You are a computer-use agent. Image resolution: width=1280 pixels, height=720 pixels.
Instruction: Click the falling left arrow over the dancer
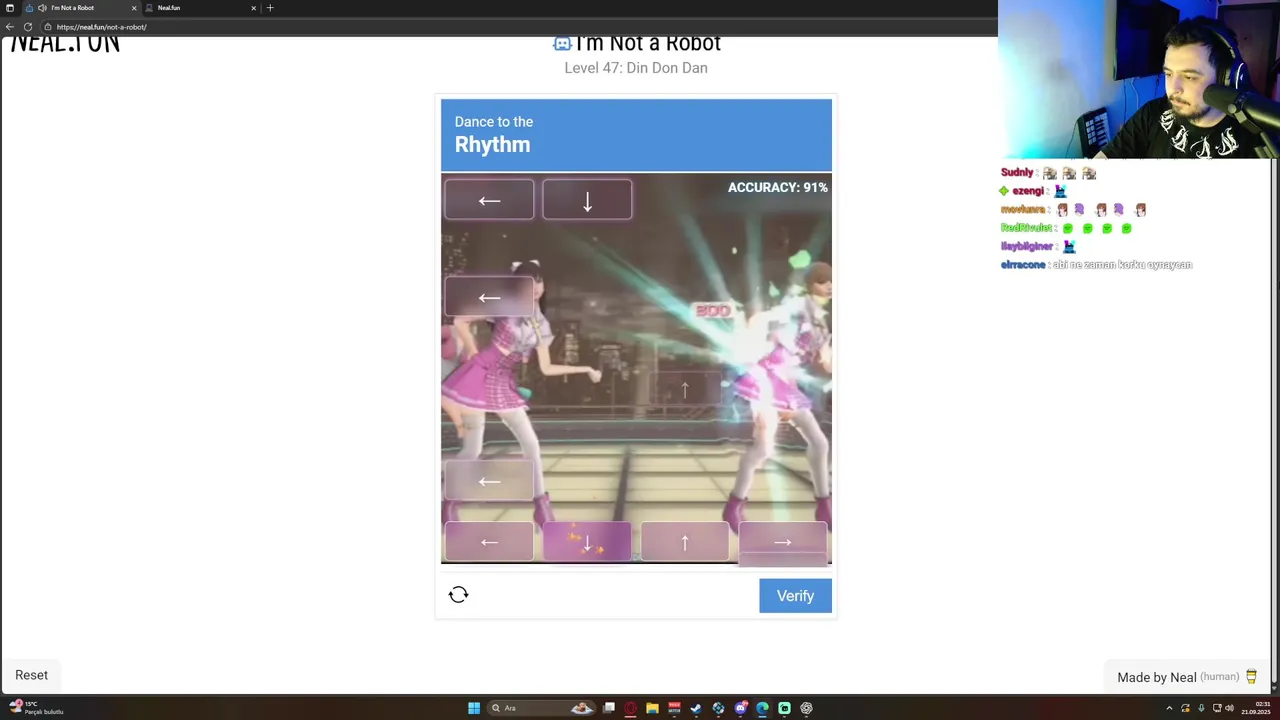point(489,297)
